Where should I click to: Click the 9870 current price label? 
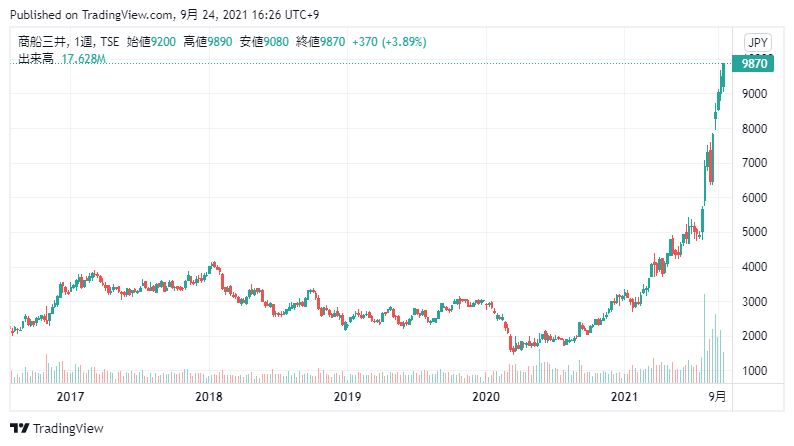point(753,64)
